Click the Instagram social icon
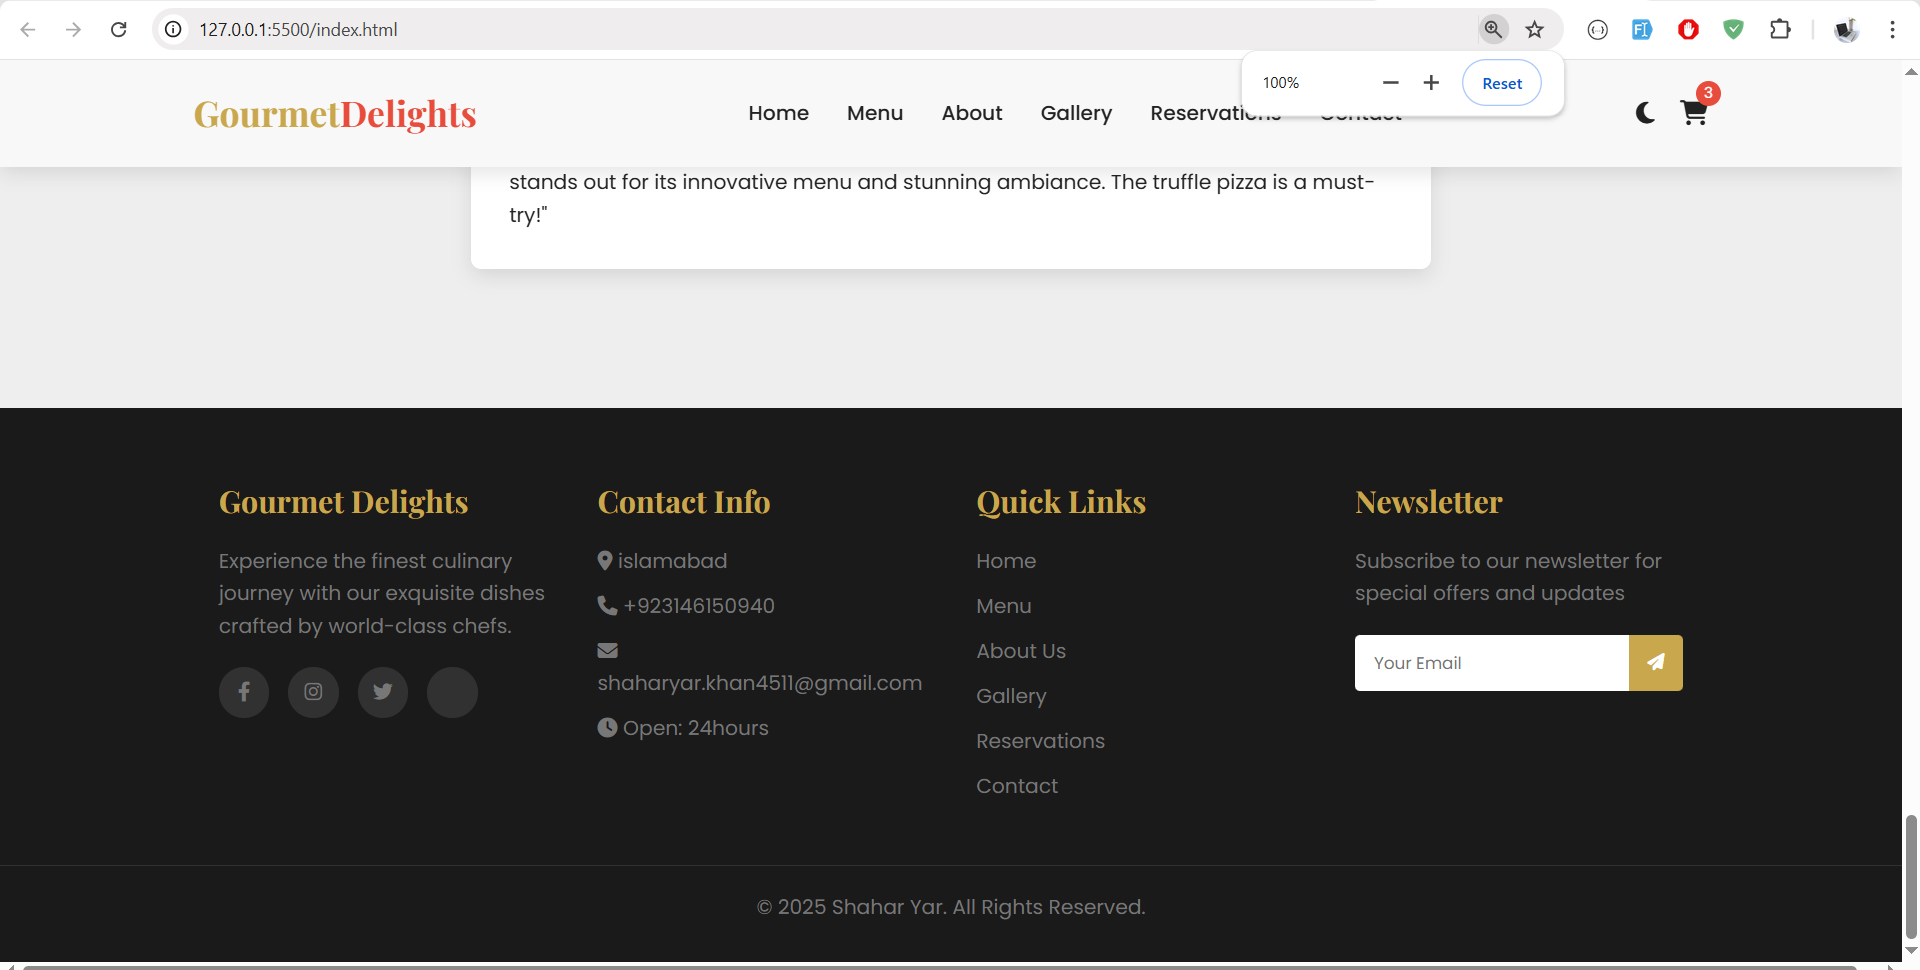Screen dimensions: 1920x970 tap(313, 692)
